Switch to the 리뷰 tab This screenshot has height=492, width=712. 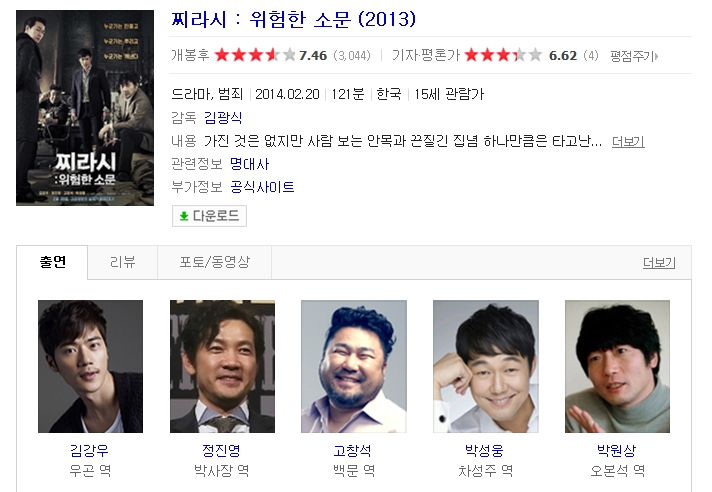pos(123,262)
